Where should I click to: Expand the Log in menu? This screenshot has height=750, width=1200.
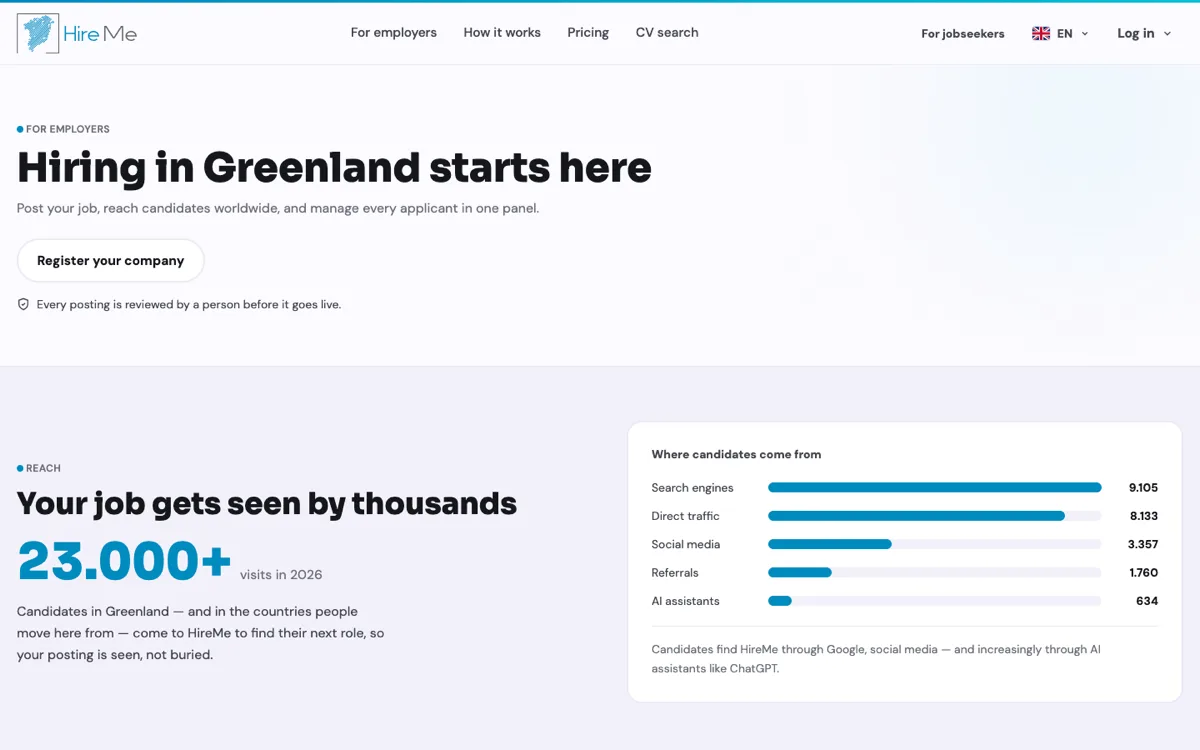[1144, 33]
